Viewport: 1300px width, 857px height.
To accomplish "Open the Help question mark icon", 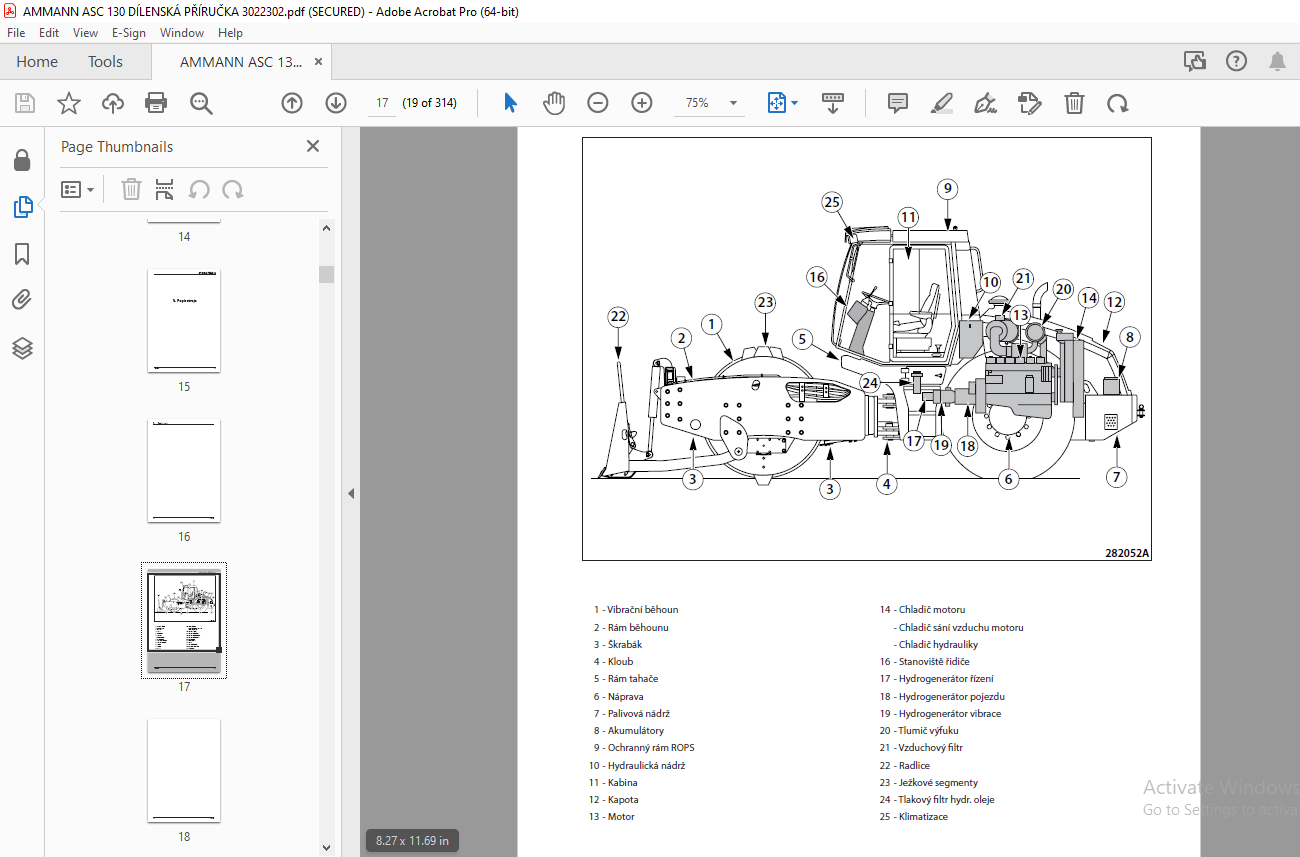I will pos(1236,62).
